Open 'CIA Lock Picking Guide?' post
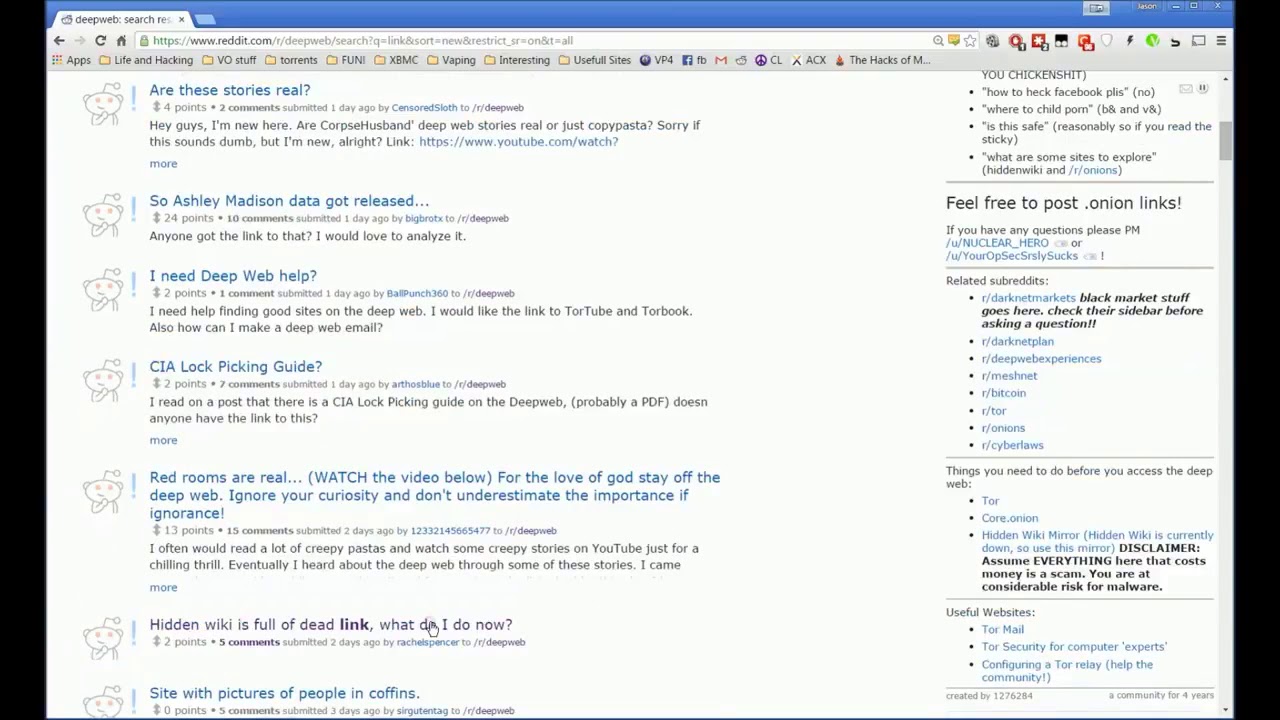The height and width of the screenshot is (720, 1280). click(236, 367)
